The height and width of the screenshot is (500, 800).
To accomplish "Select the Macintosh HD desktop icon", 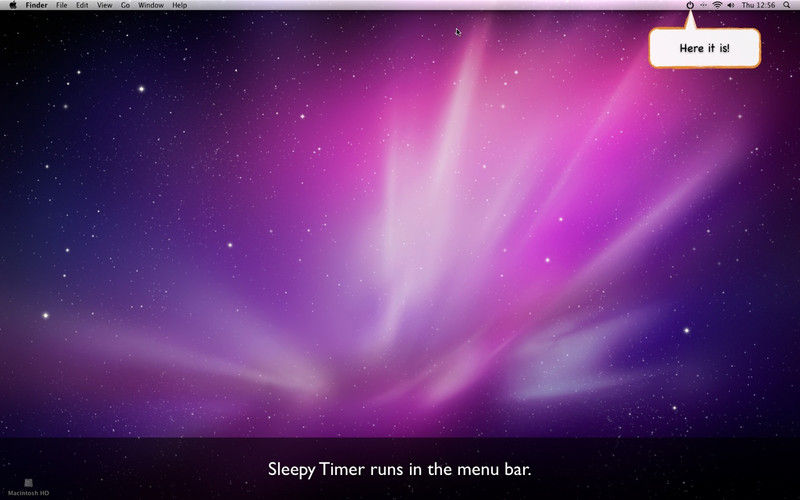I will click(x=29, y=488).
